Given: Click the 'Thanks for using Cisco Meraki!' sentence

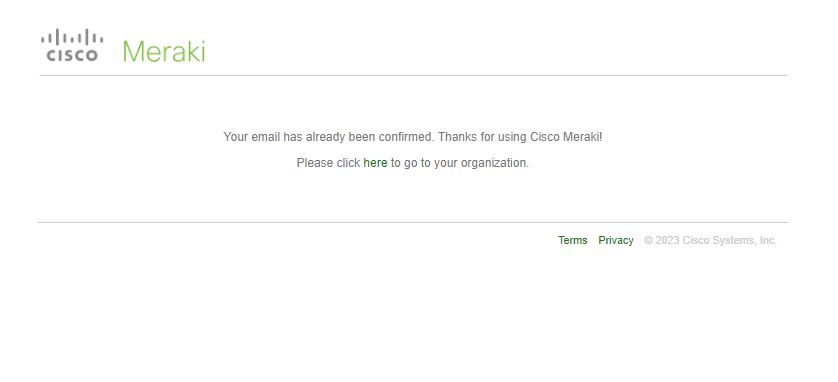Looking at the screenshot, I should [x=520, y=137].
